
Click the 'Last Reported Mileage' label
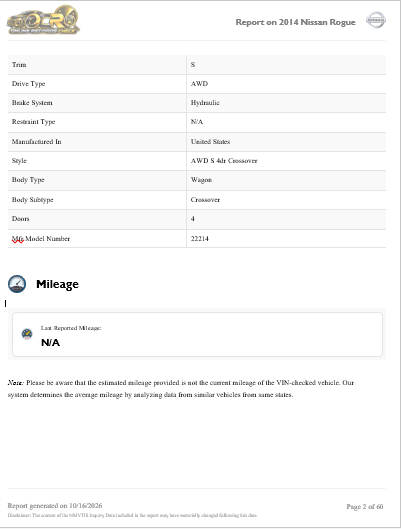71,328
